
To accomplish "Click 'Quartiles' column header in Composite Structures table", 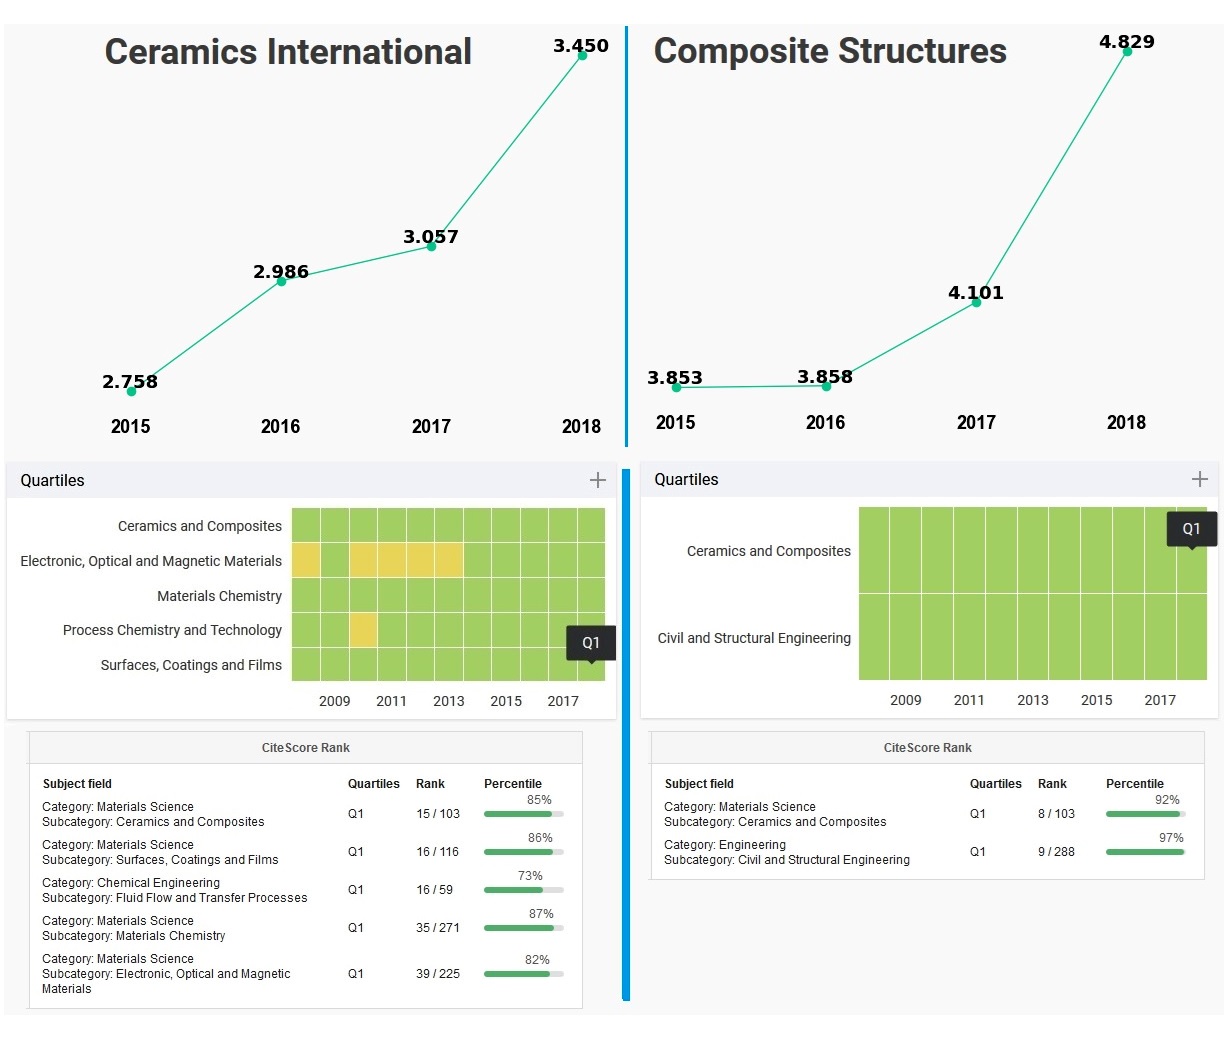I will pos(996,784).
